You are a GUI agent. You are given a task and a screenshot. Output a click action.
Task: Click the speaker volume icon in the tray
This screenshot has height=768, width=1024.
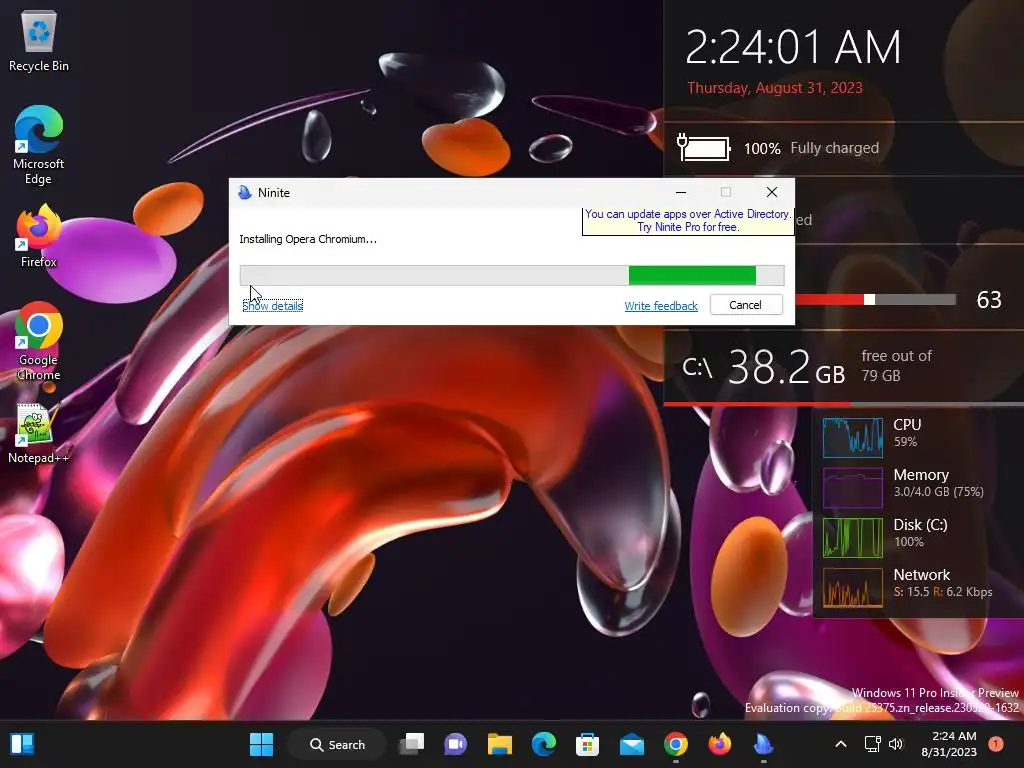(x=896, y=744)
